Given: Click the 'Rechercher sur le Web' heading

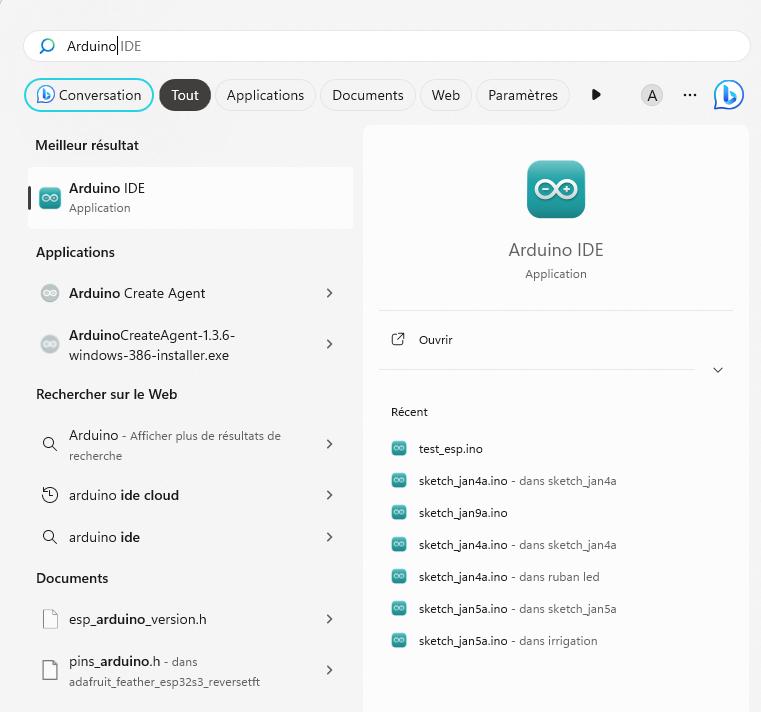Looking at the screenshot, I should tap(106, 394).
